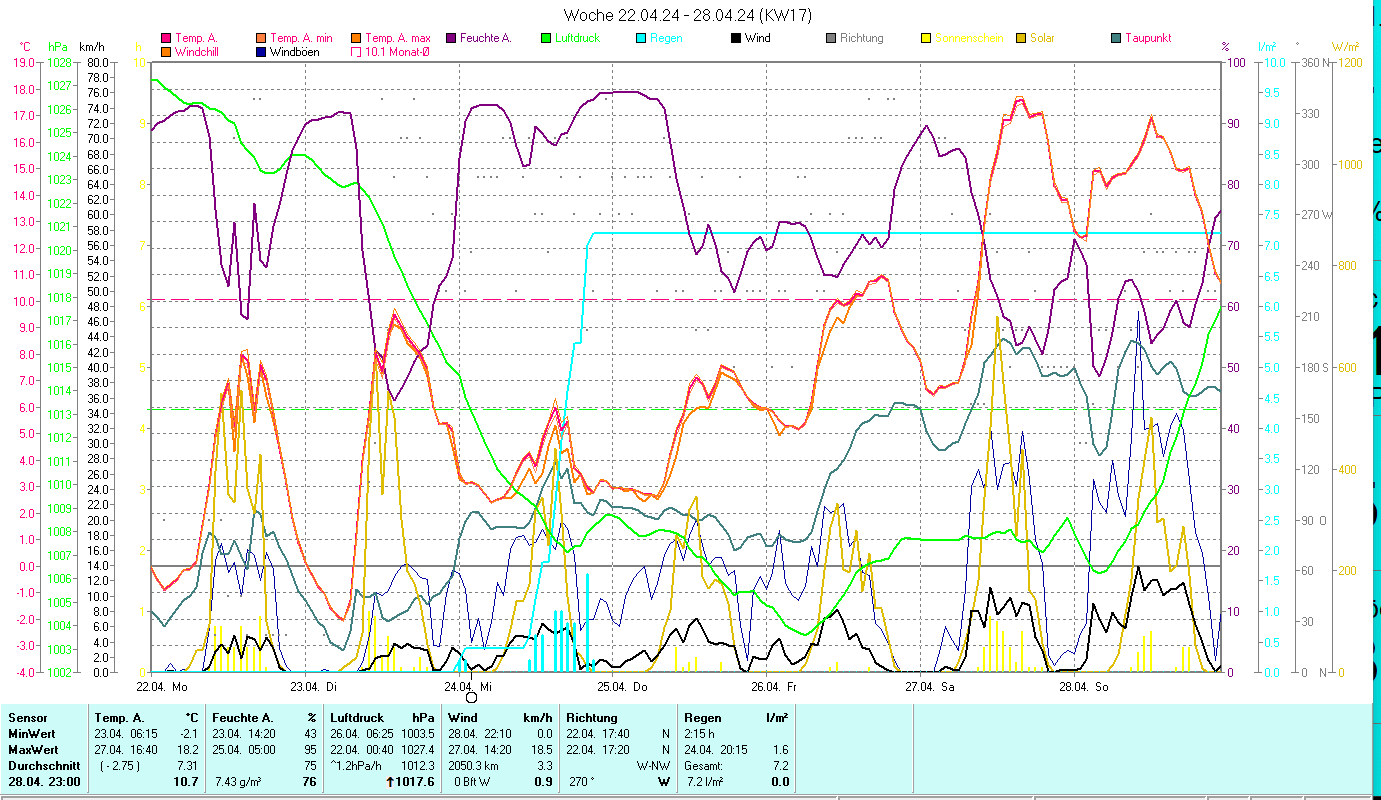This screenshot has height=800, width=1381.
Task: Select the direction time '22.04. 17:40'
Action: tap(598, 734)
